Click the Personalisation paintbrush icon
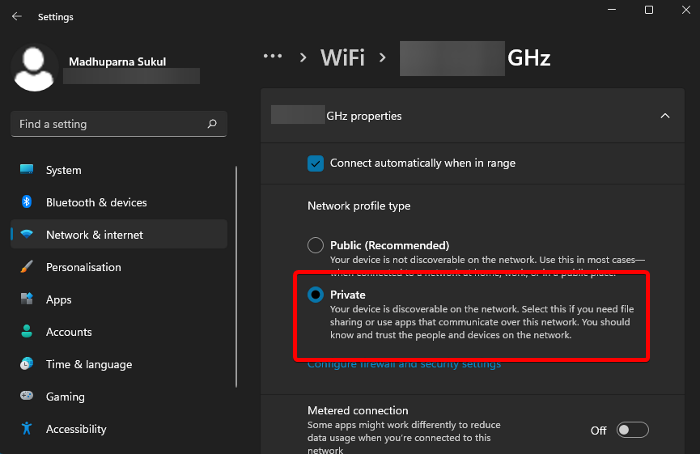Image resolution: width=700 pixels, height=454 pixels. tap(26, 267)
